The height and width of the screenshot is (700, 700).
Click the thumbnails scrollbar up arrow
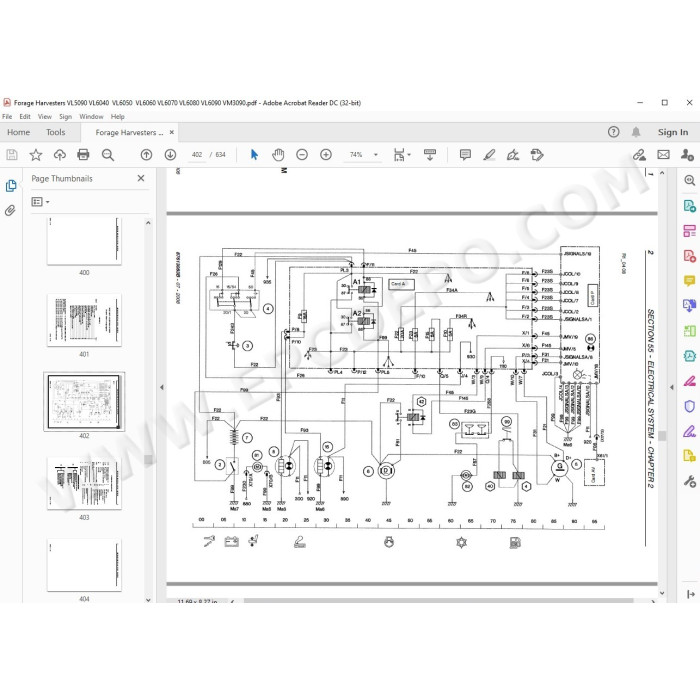tap(148, 222)
